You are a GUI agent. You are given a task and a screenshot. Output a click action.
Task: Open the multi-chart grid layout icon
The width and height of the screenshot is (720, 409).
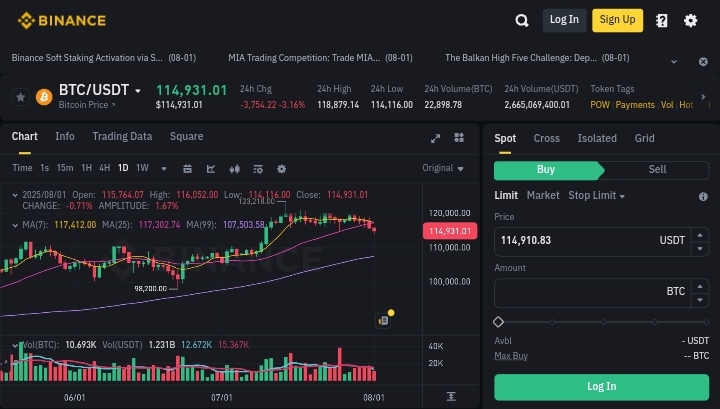[x=459, y=138]
